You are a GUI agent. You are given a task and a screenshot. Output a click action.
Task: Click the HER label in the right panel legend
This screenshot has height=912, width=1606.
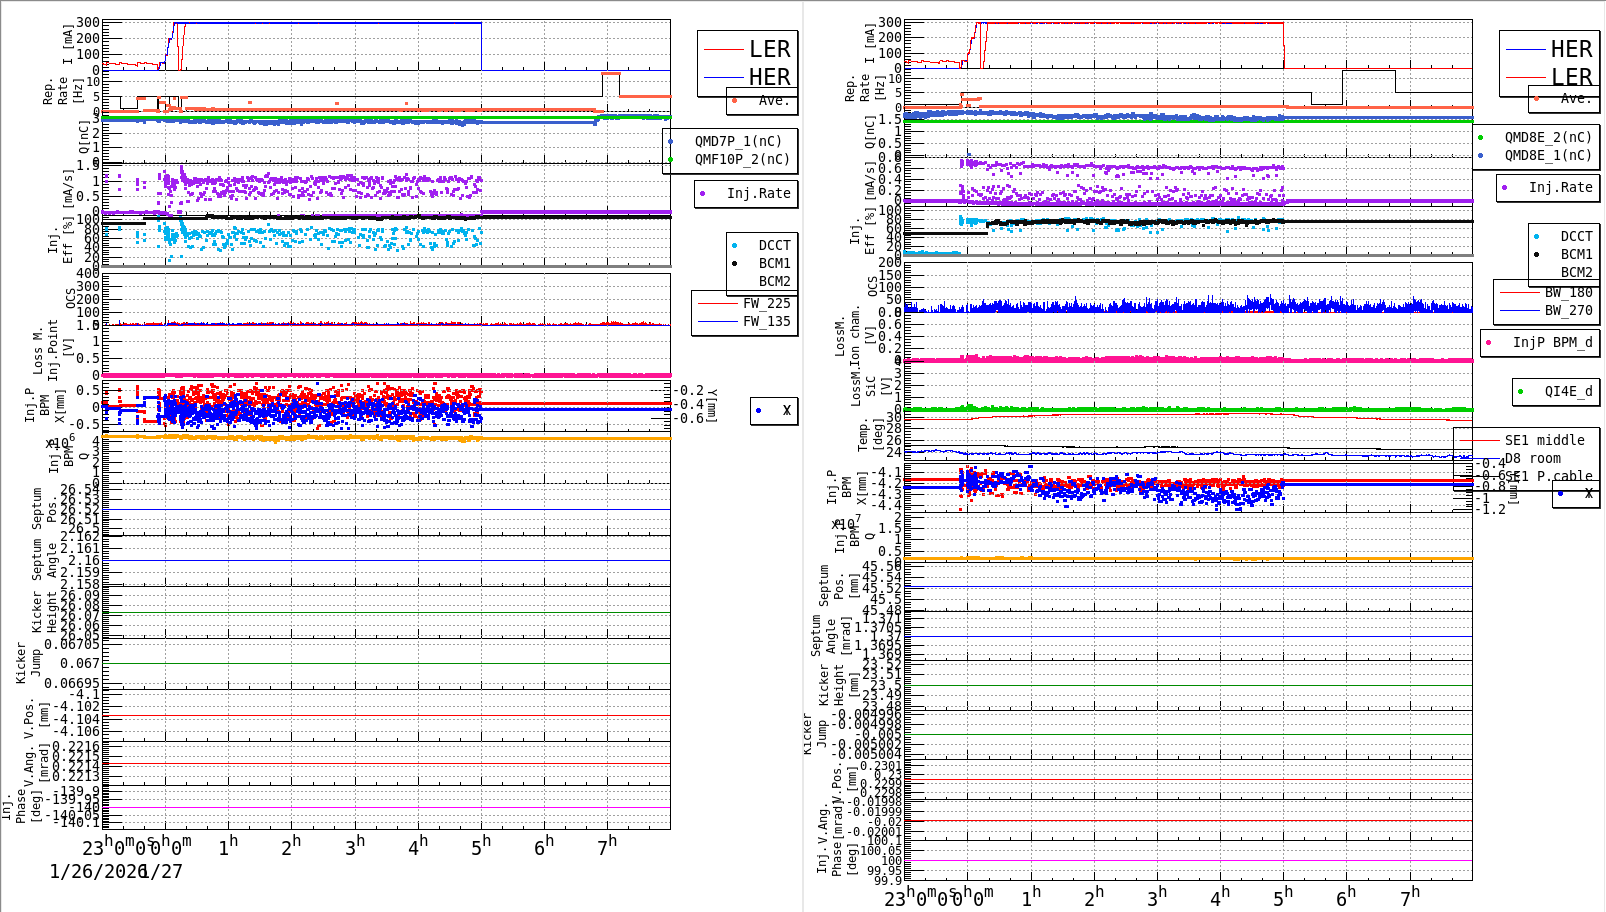(x=1570, y=48)
